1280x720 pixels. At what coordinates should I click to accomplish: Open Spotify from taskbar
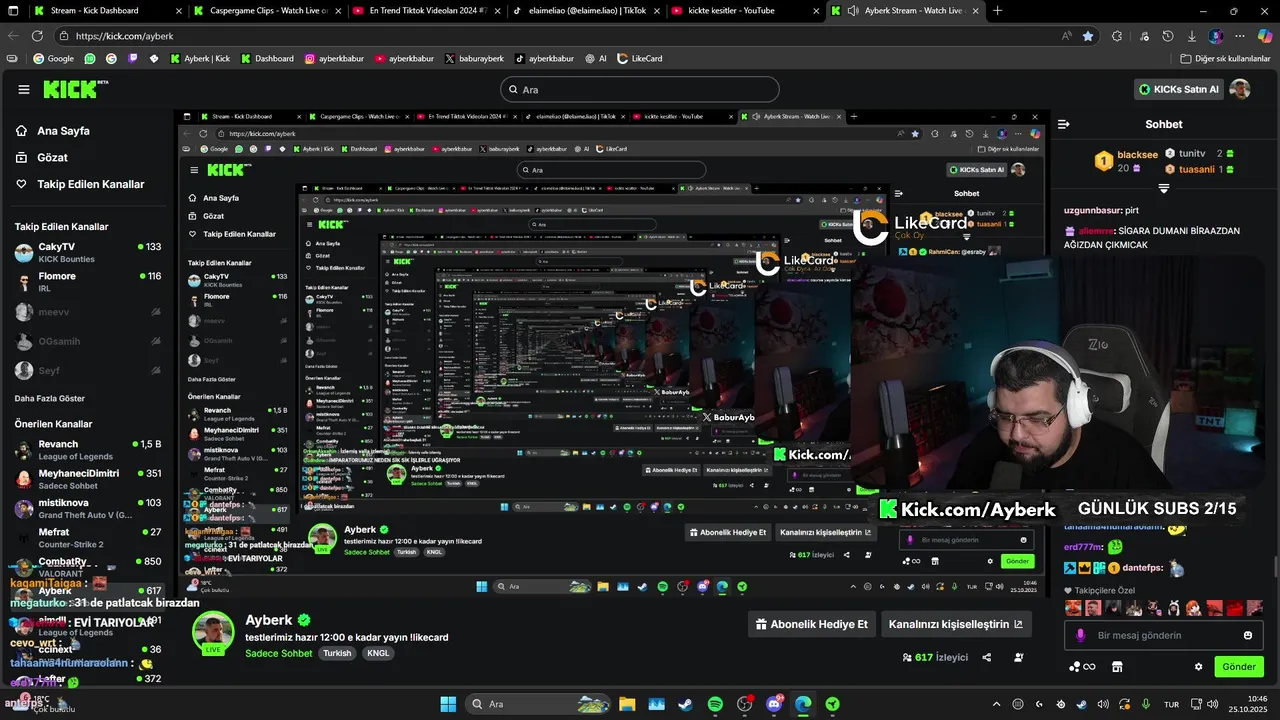[x=715, y=704]
